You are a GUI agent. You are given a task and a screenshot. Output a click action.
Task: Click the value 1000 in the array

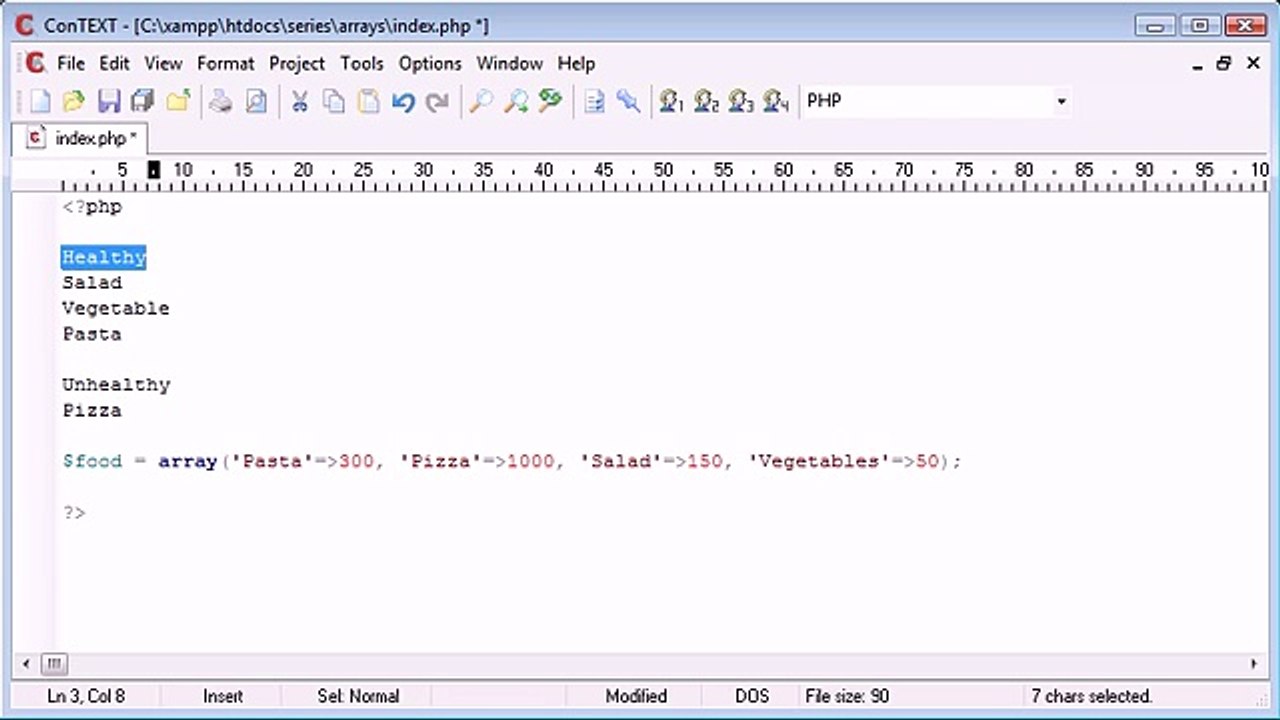pyautogui.click(x=530, y=461)
